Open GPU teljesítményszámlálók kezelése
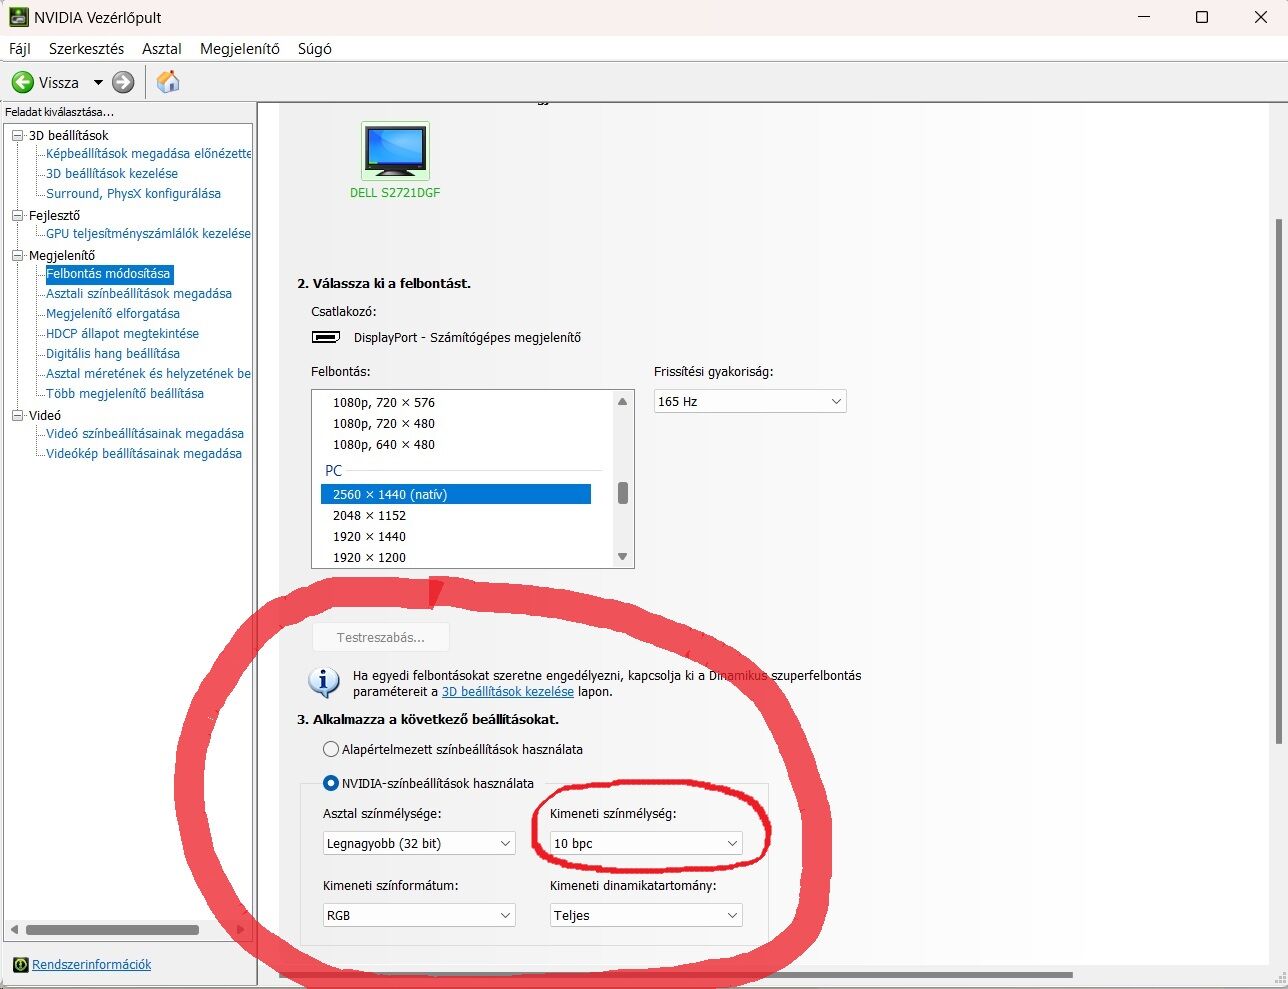The height and width of the screenshot is (989, 1288). (x=148, y=233)
